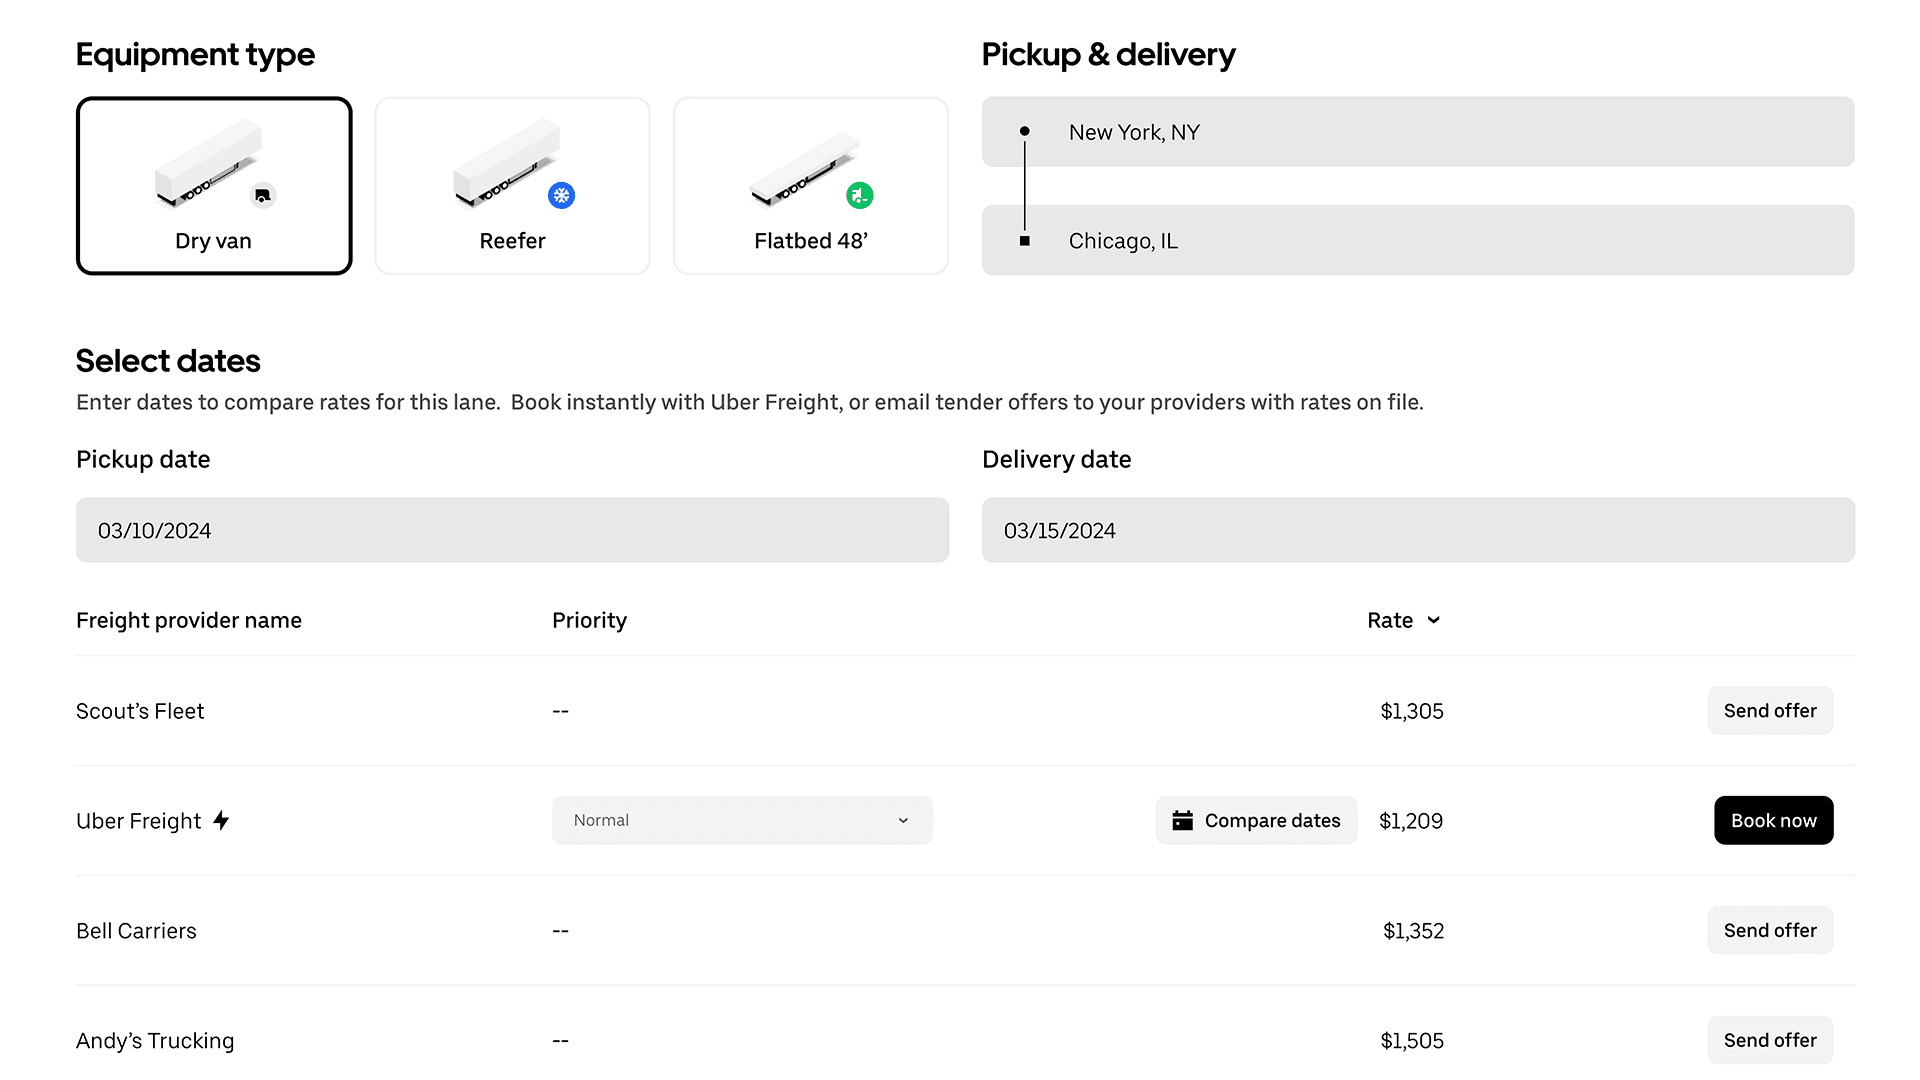This screenshot has height=1080, width=1920.
Task: Click the Dry van truck badge icon
Action: 263,195
